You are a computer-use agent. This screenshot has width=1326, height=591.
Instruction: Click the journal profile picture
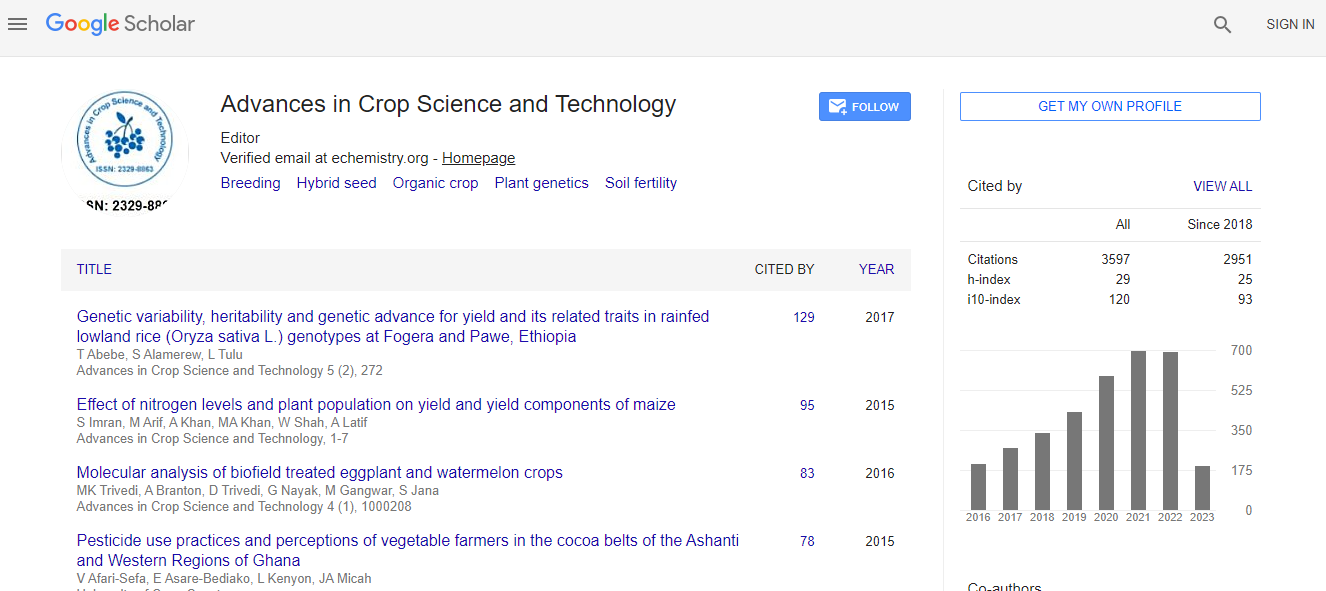tap(124, 148)
